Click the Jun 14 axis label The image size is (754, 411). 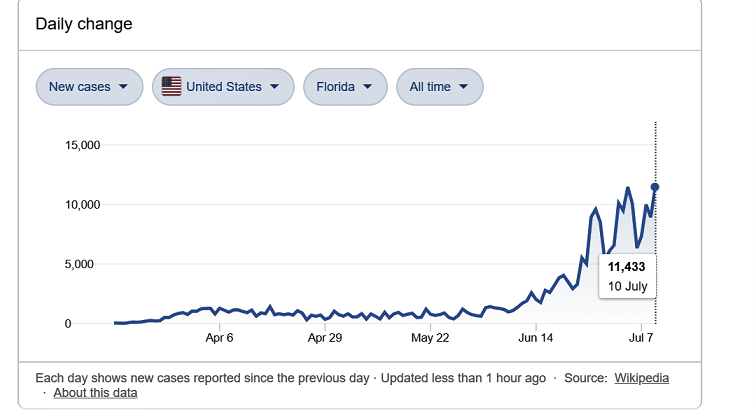pos(536,338)
